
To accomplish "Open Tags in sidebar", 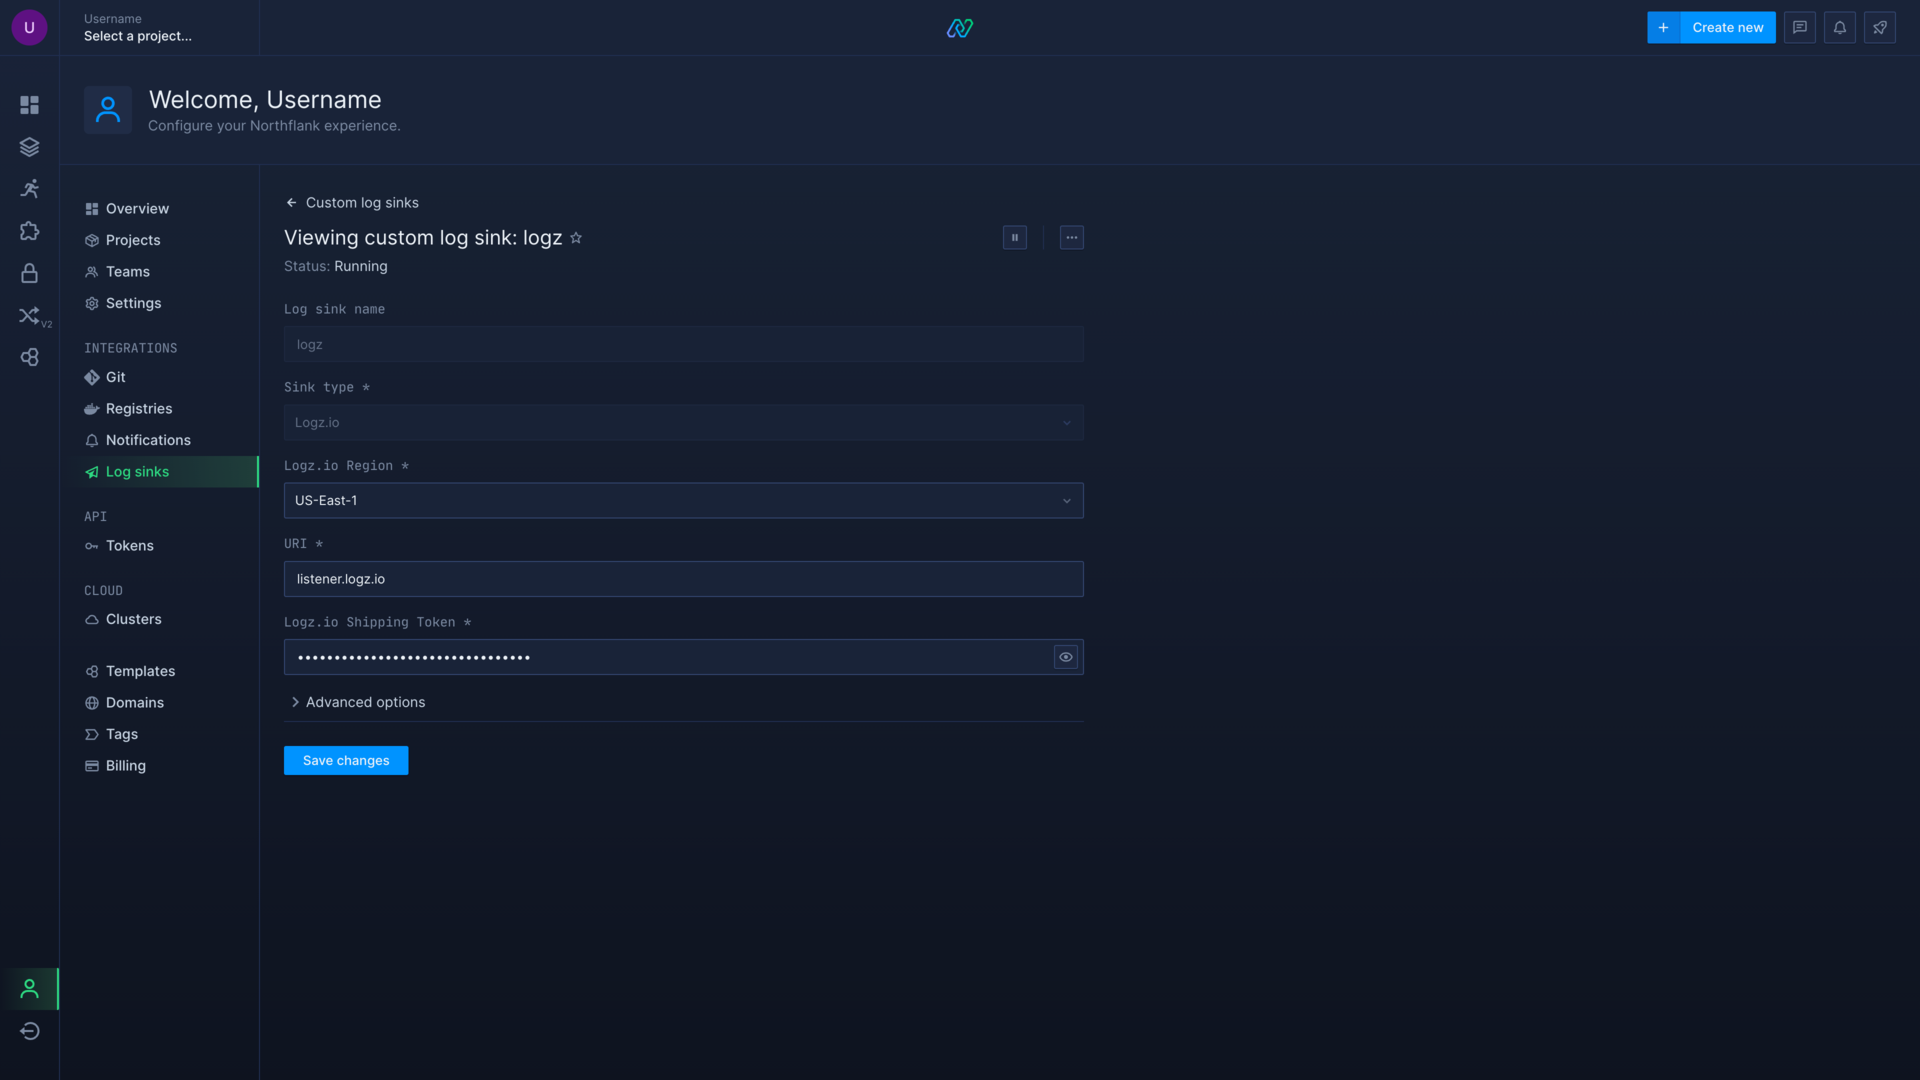I will coord(111,734).
